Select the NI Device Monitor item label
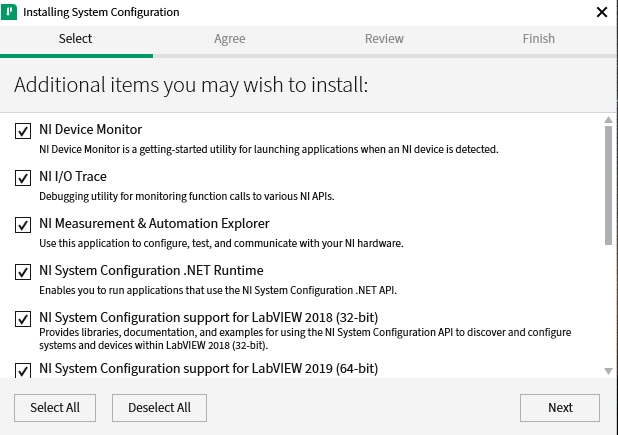The width and height of the screenshot is (618, 435). click(90, 130)
